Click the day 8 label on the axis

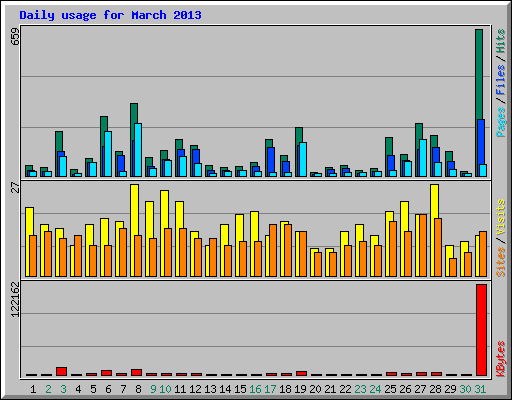tap(138, 389)
